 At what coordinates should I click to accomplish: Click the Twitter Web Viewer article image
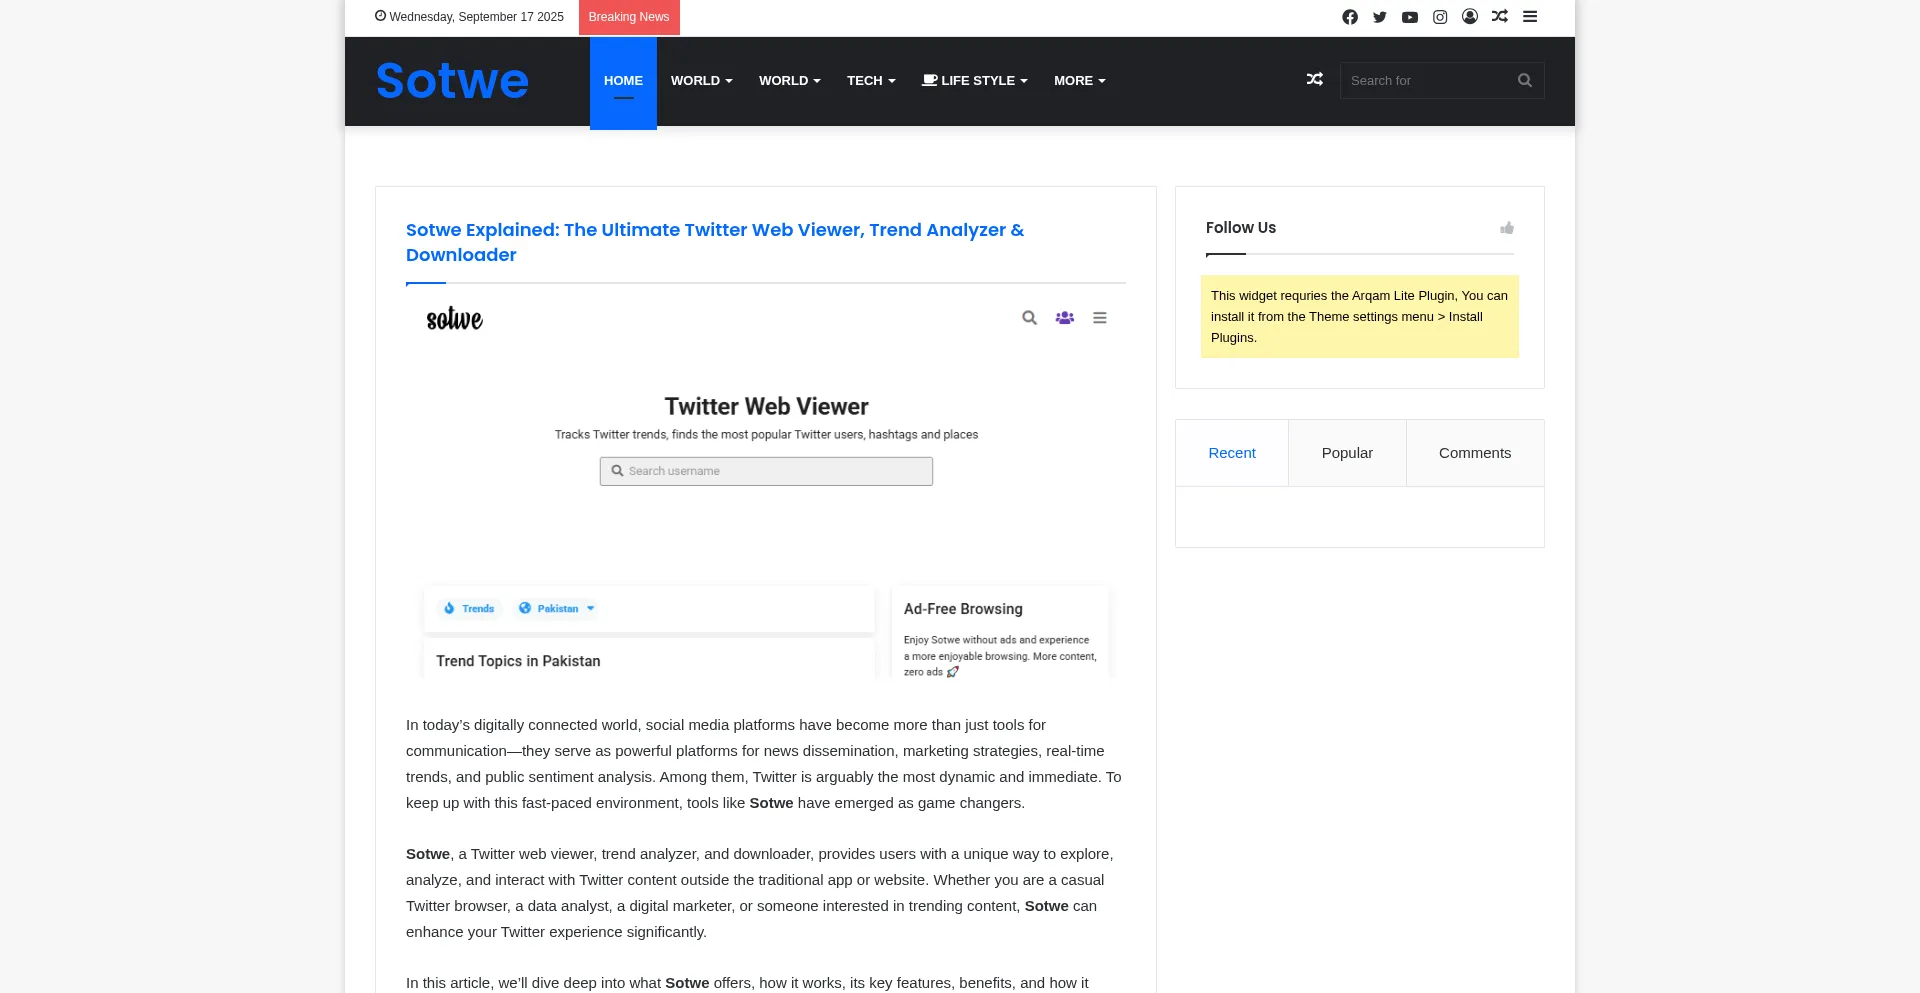766,490
